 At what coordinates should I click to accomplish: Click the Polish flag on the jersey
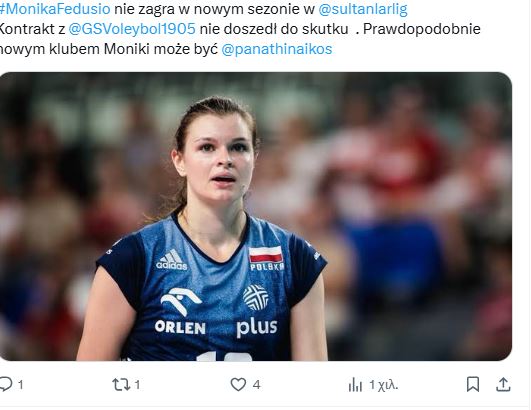pos(266,255)
